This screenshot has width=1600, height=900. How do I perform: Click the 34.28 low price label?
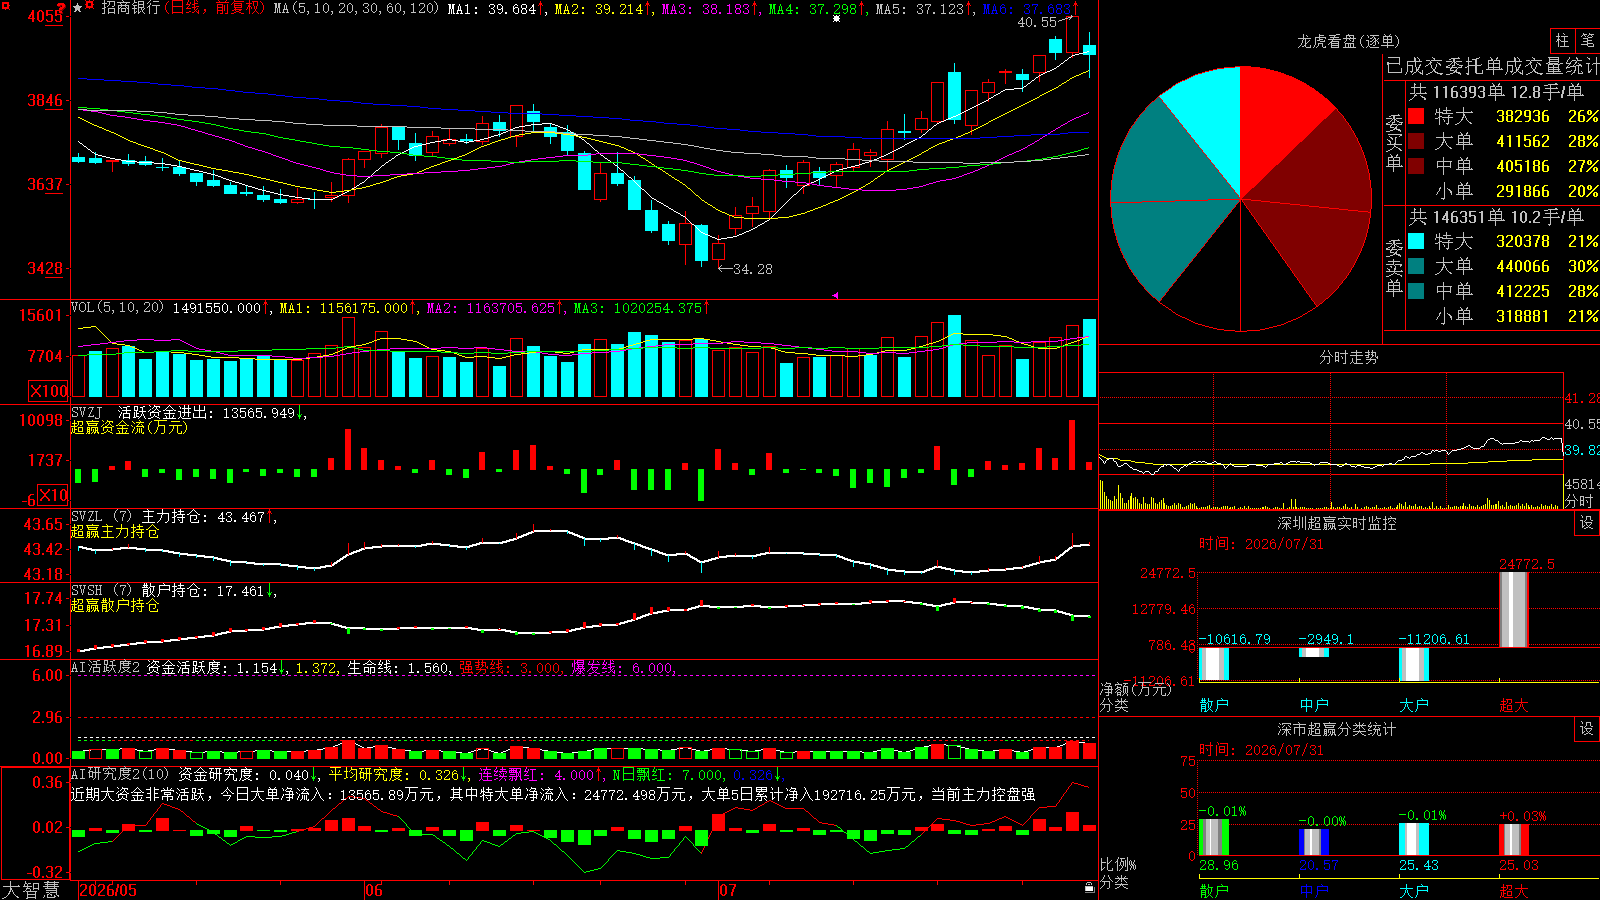point(752,269)
